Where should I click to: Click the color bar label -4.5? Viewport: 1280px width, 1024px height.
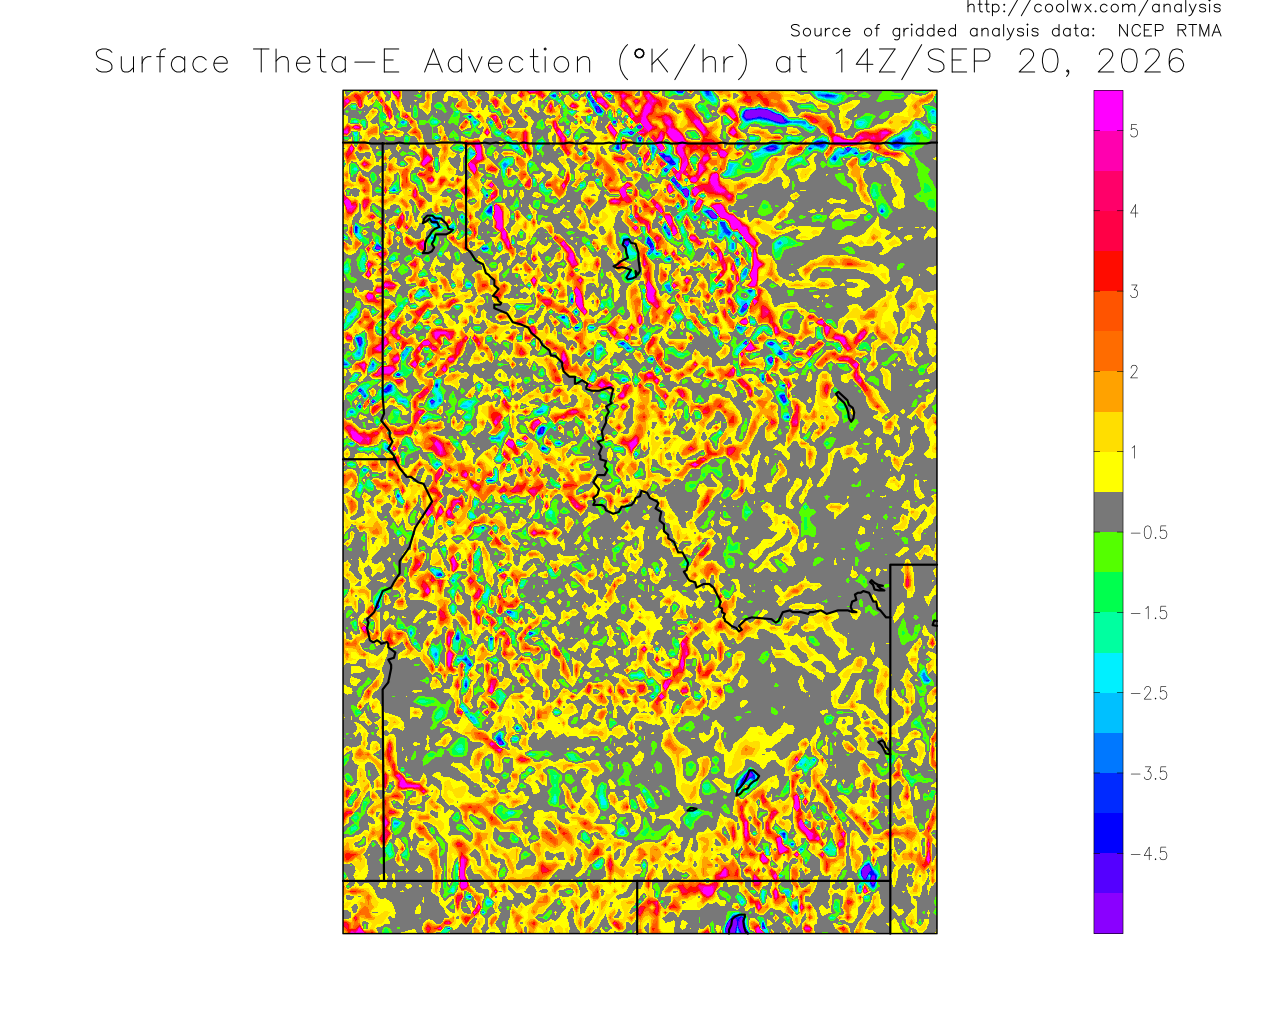1149,853
